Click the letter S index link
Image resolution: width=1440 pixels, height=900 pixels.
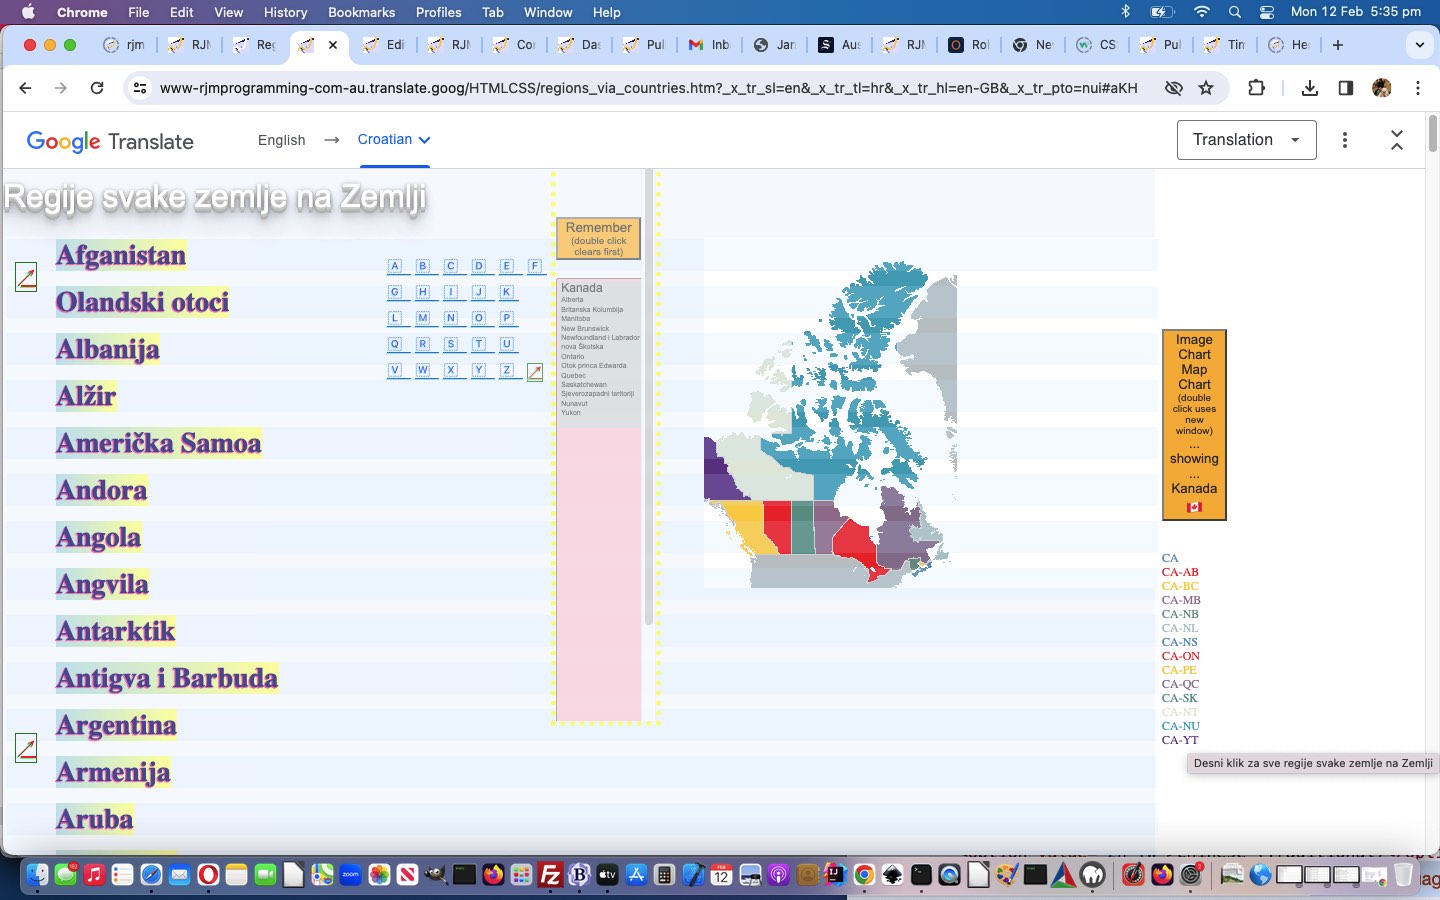pyautogui.click(x=451, y=344)
